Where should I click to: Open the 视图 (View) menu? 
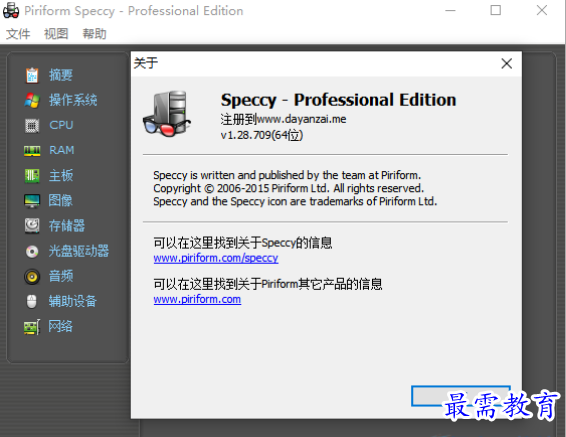56,34
